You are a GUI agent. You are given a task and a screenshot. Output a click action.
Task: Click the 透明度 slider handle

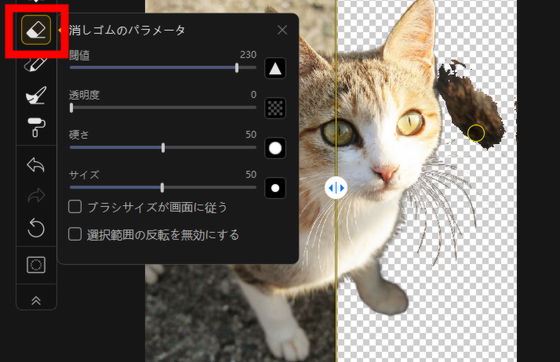click(x=71, y=107)
